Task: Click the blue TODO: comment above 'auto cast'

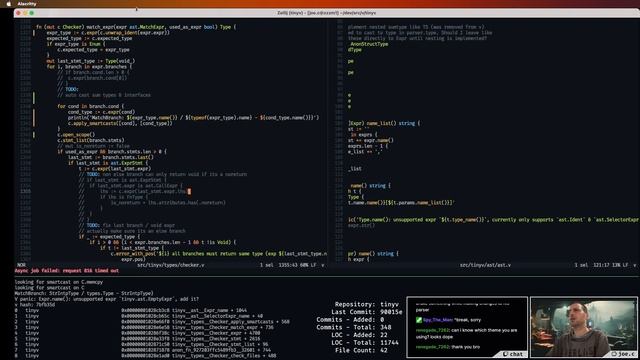Action: (72, 89)
